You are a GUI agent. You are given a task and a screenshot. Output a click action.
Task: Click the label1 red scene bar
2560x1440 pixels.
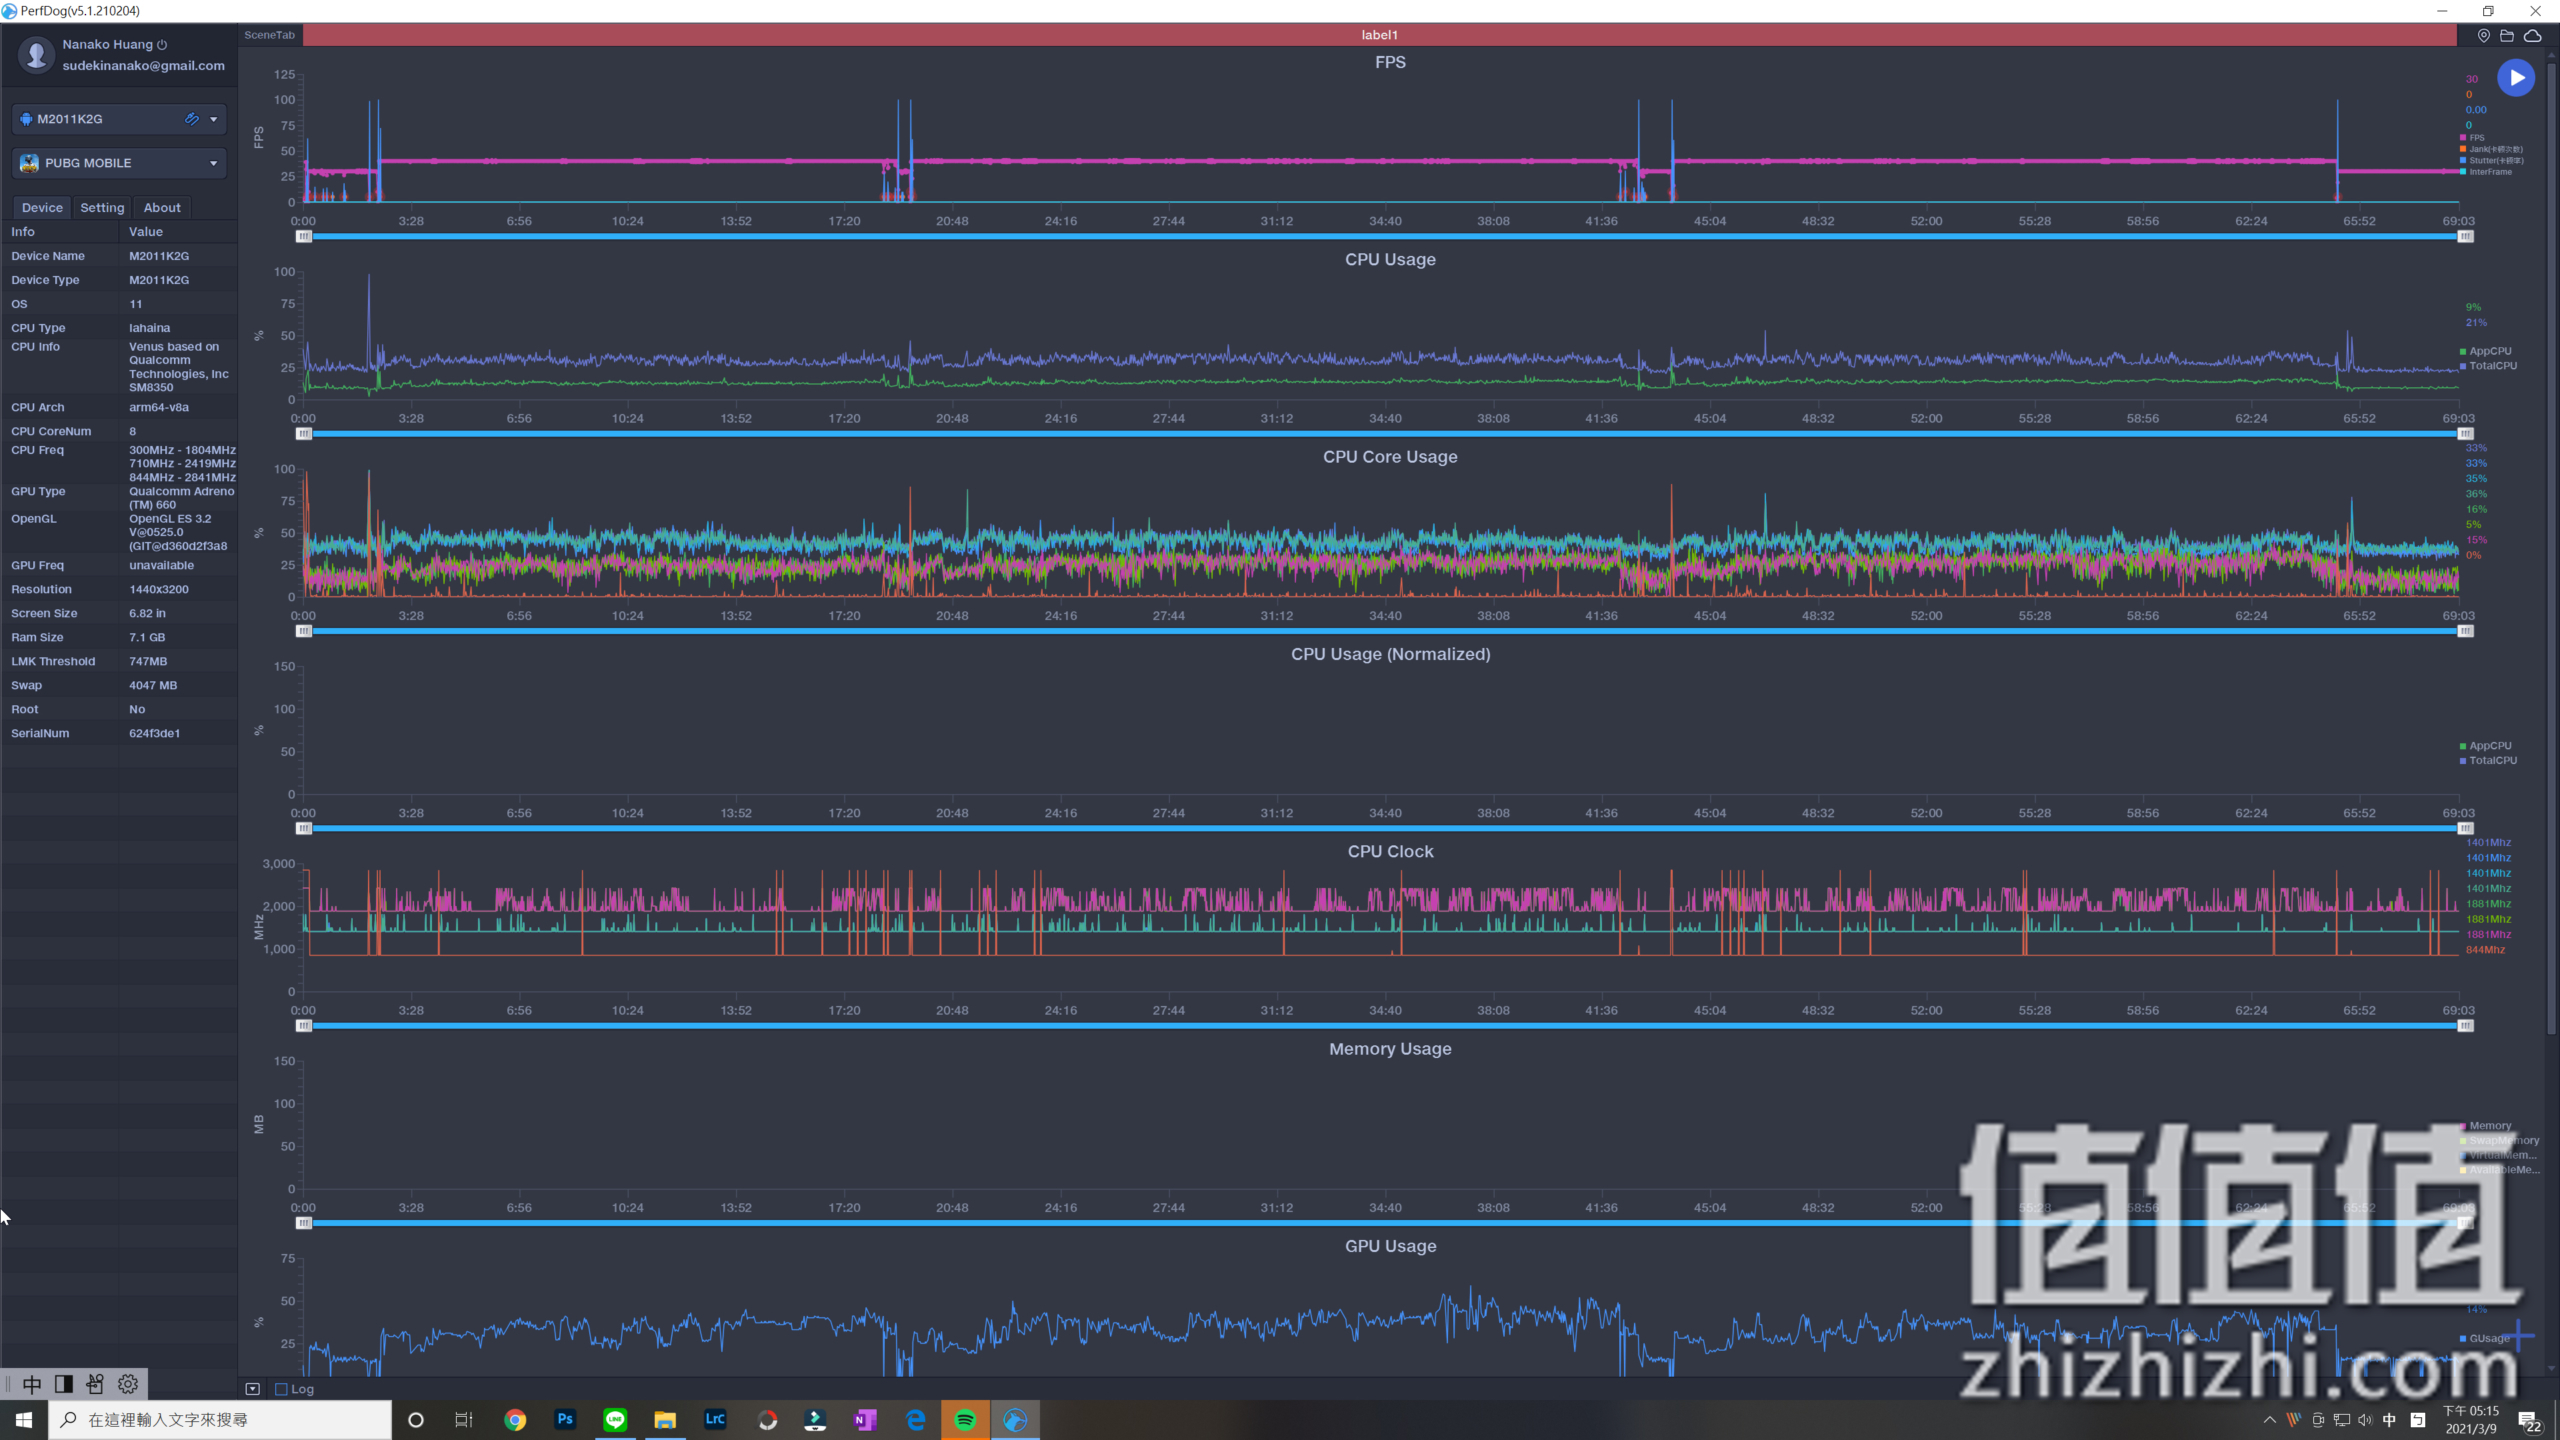(x=1380, y=35)
